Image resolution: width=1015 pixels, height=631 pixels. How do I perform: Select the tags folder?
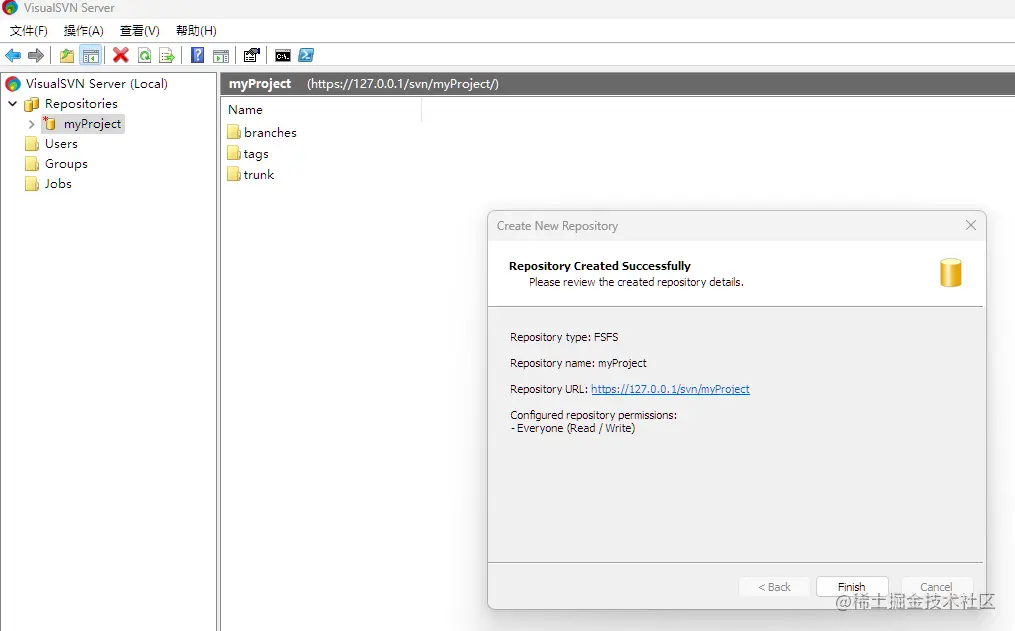point(256,154)
